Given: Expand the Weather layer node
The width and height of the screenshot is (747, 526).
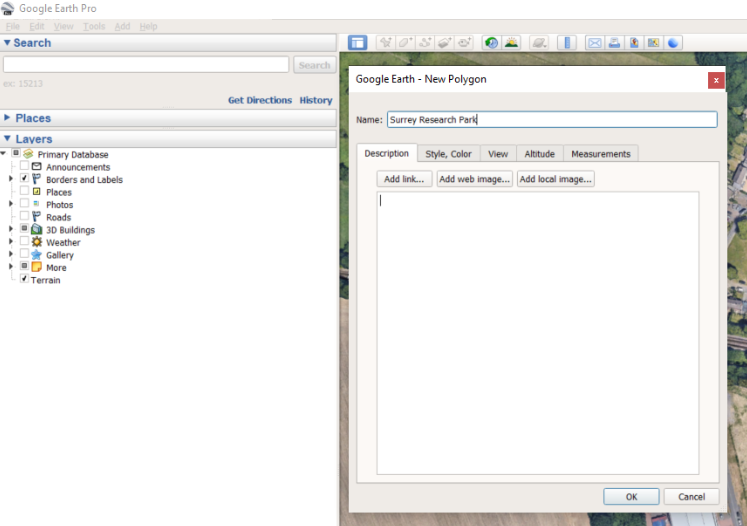Looking at the screenshot, I should click(x=11, y=242).
